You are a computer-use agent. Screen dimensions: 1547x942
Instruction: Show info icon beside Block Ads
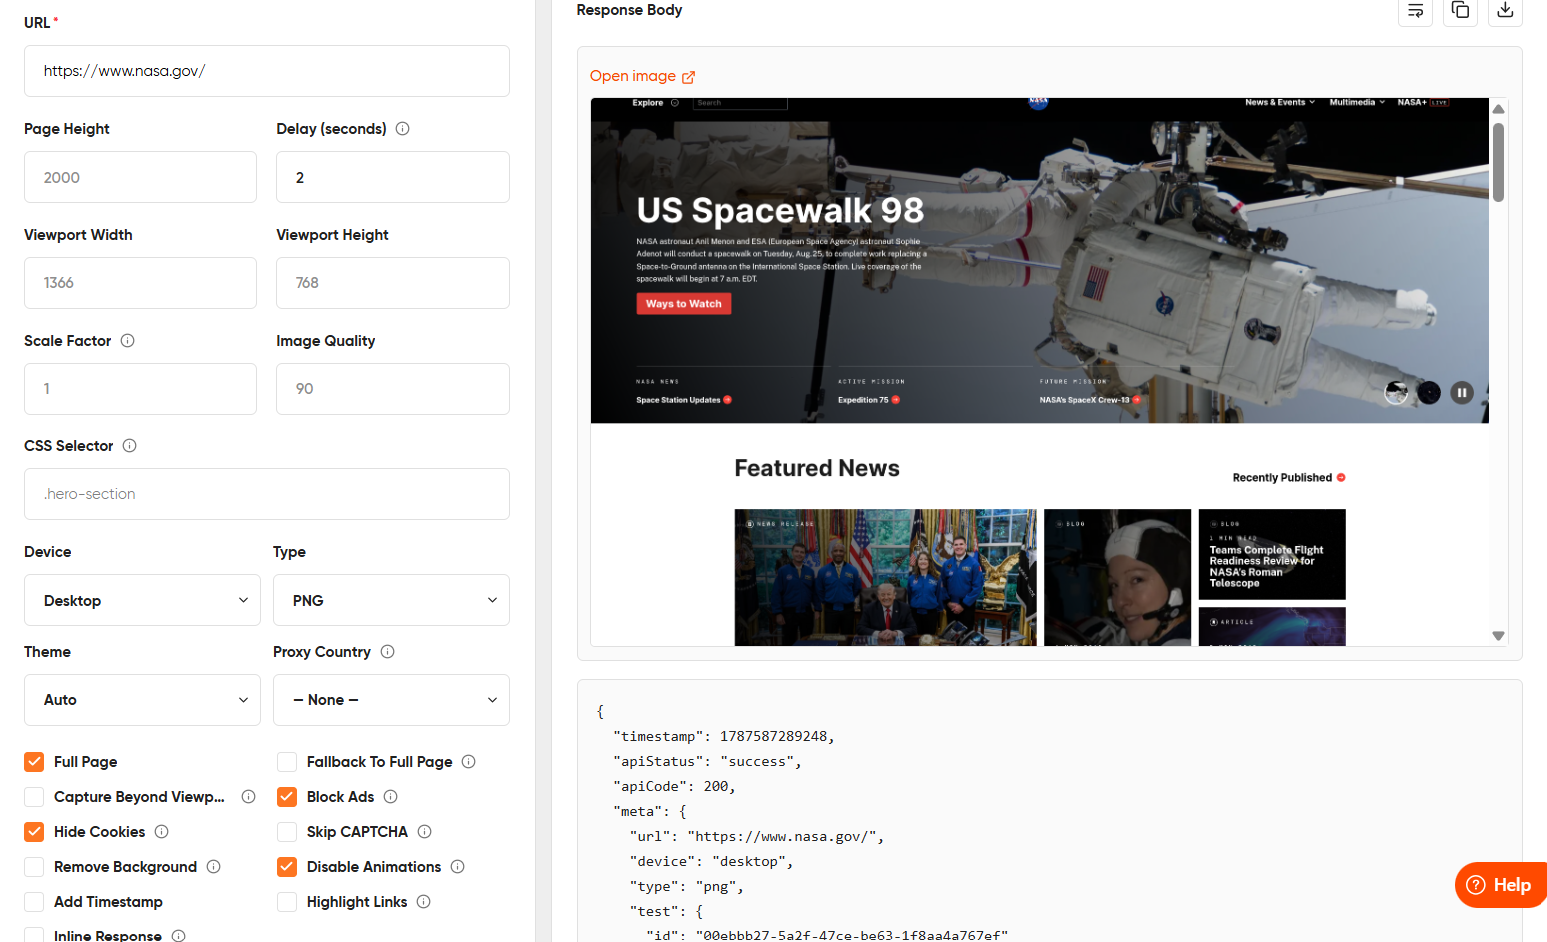pos(390,797)
